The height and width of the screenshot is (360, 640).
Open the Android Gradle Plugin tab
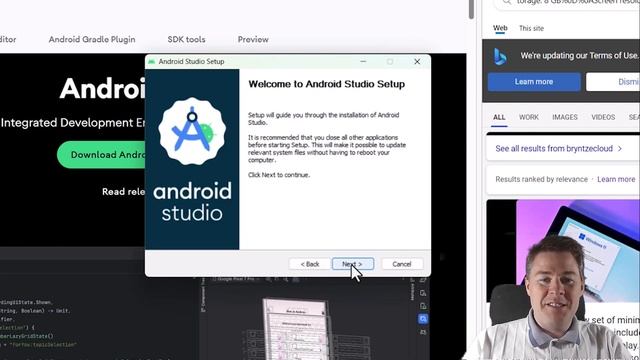(x=92, y=40)
